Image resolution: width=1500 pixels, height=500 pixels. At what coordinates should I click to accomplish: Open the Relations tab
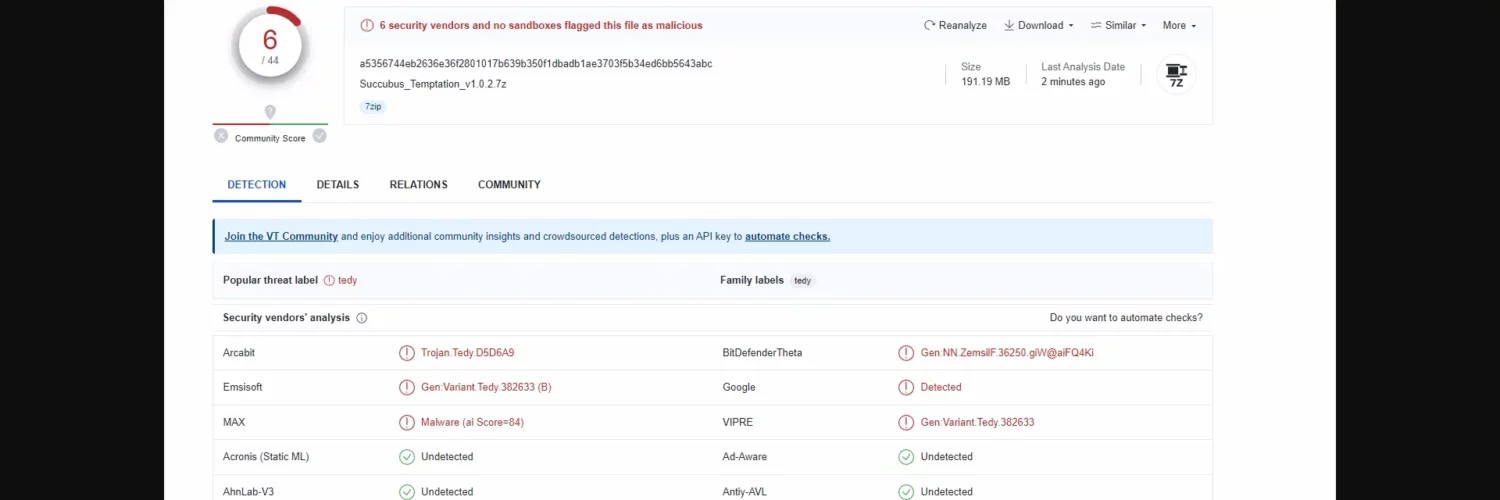click(x=418, y=185)
